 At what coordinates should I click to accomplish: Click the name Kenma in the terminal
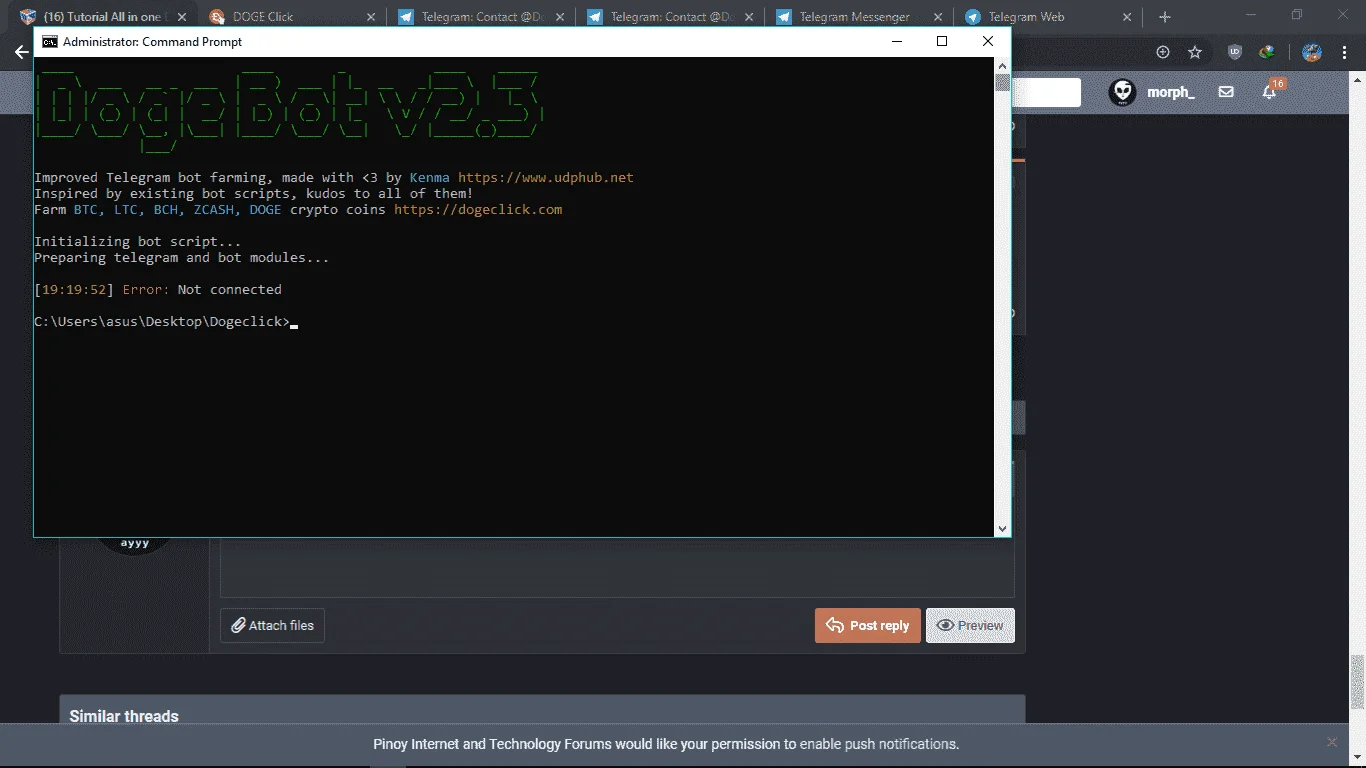pos(430,178)
